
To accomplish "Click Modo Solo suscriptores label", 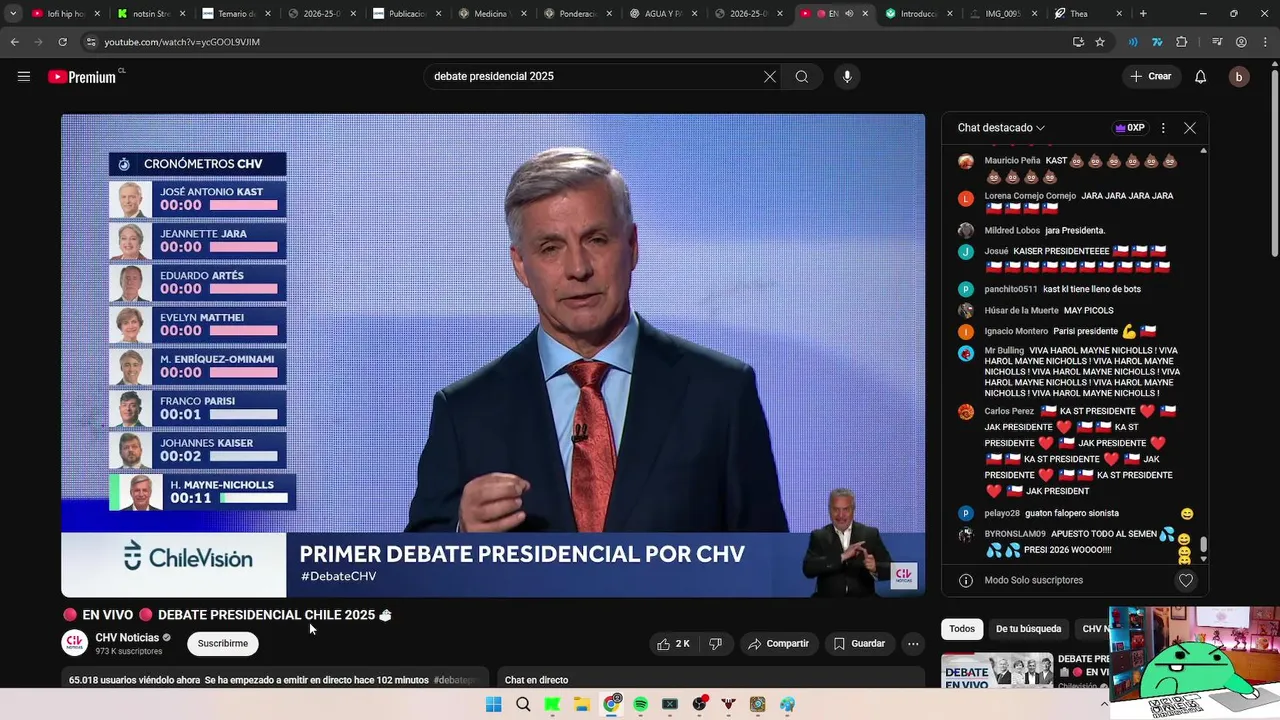I will (1033, 580).
